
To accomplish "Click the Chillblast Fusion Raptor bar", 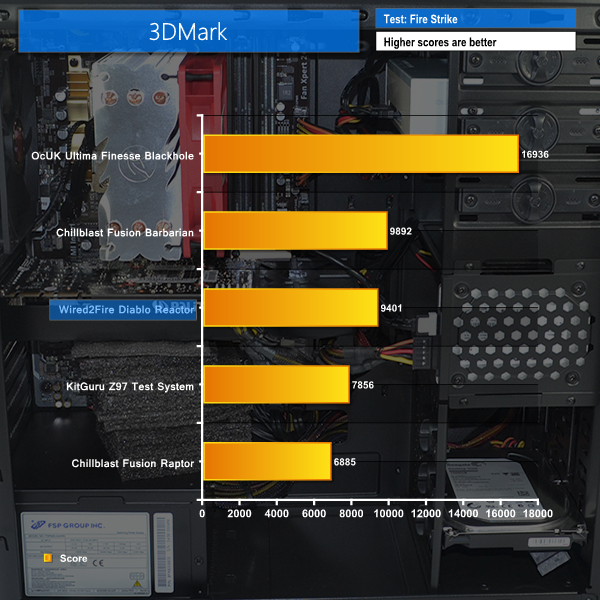I will (x=268, y=461).
